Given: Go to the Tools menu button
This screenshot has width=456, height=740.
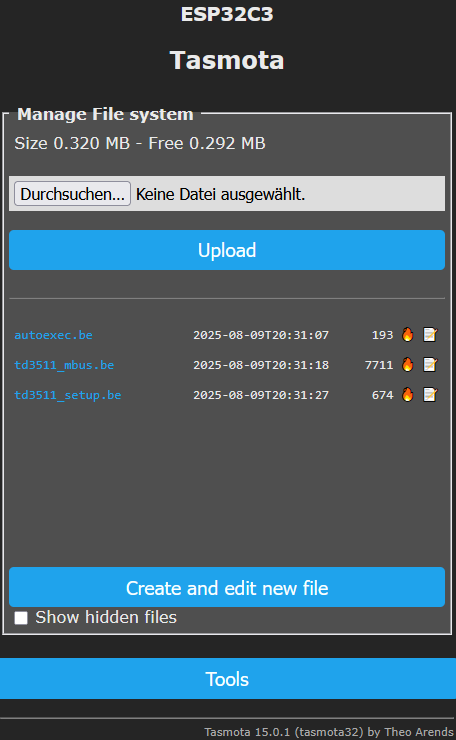Looking at the screenshot, I should [227, 679].
